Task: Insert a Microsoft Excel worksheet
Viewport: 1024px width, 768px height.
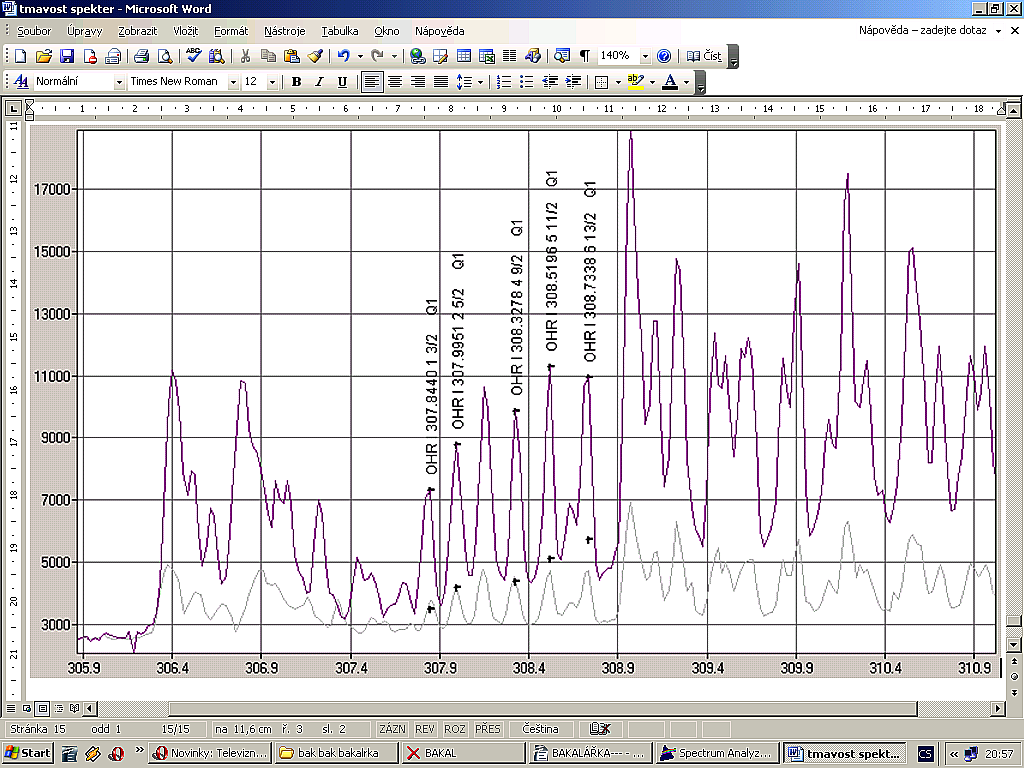Action: click(487, 56)
